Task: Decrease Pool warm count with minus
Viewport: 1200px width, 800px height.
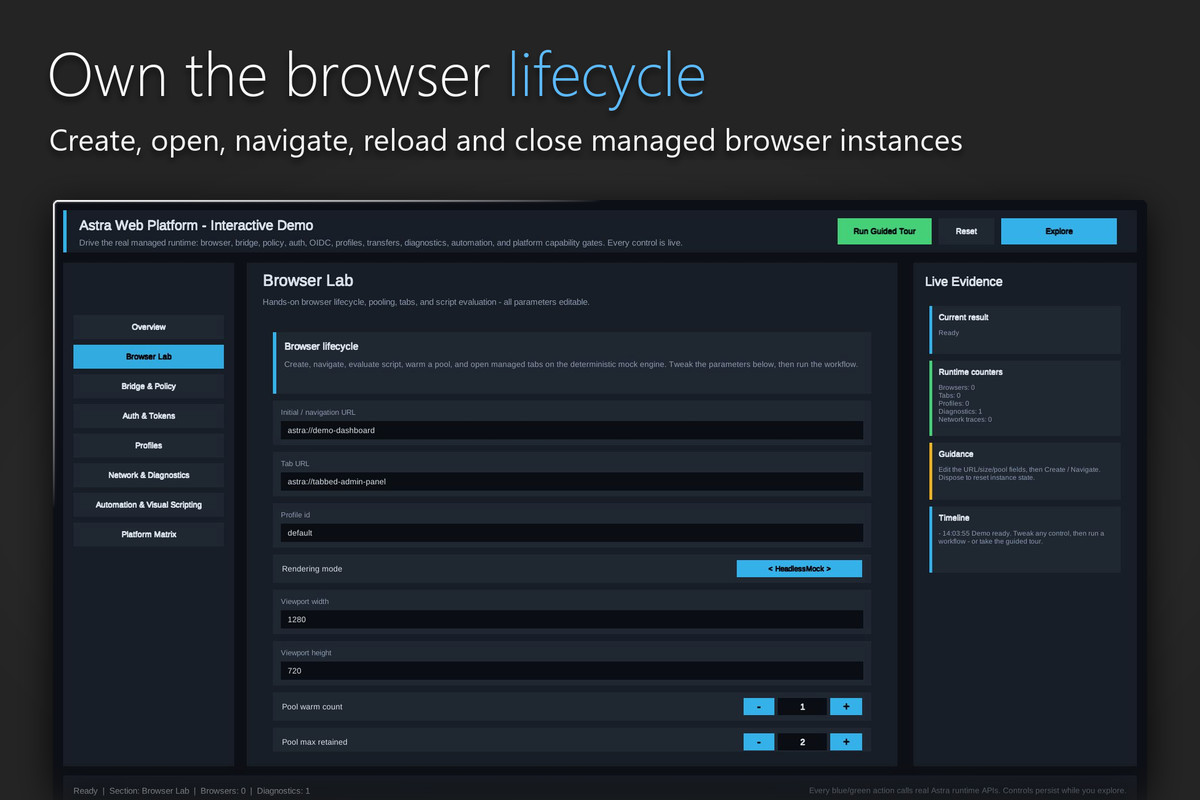Action: pyautogui.click(x=759, y=707)
